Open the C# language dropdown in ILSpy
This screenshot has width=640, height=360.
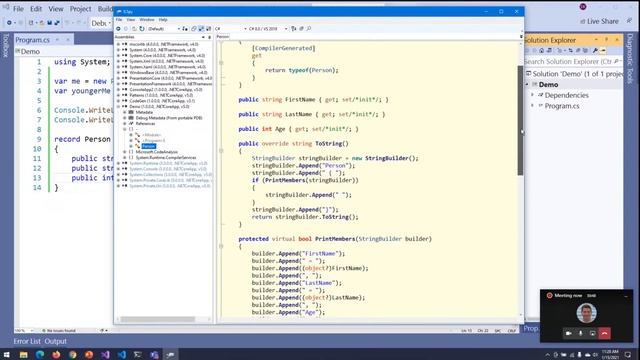coord(231,29)
